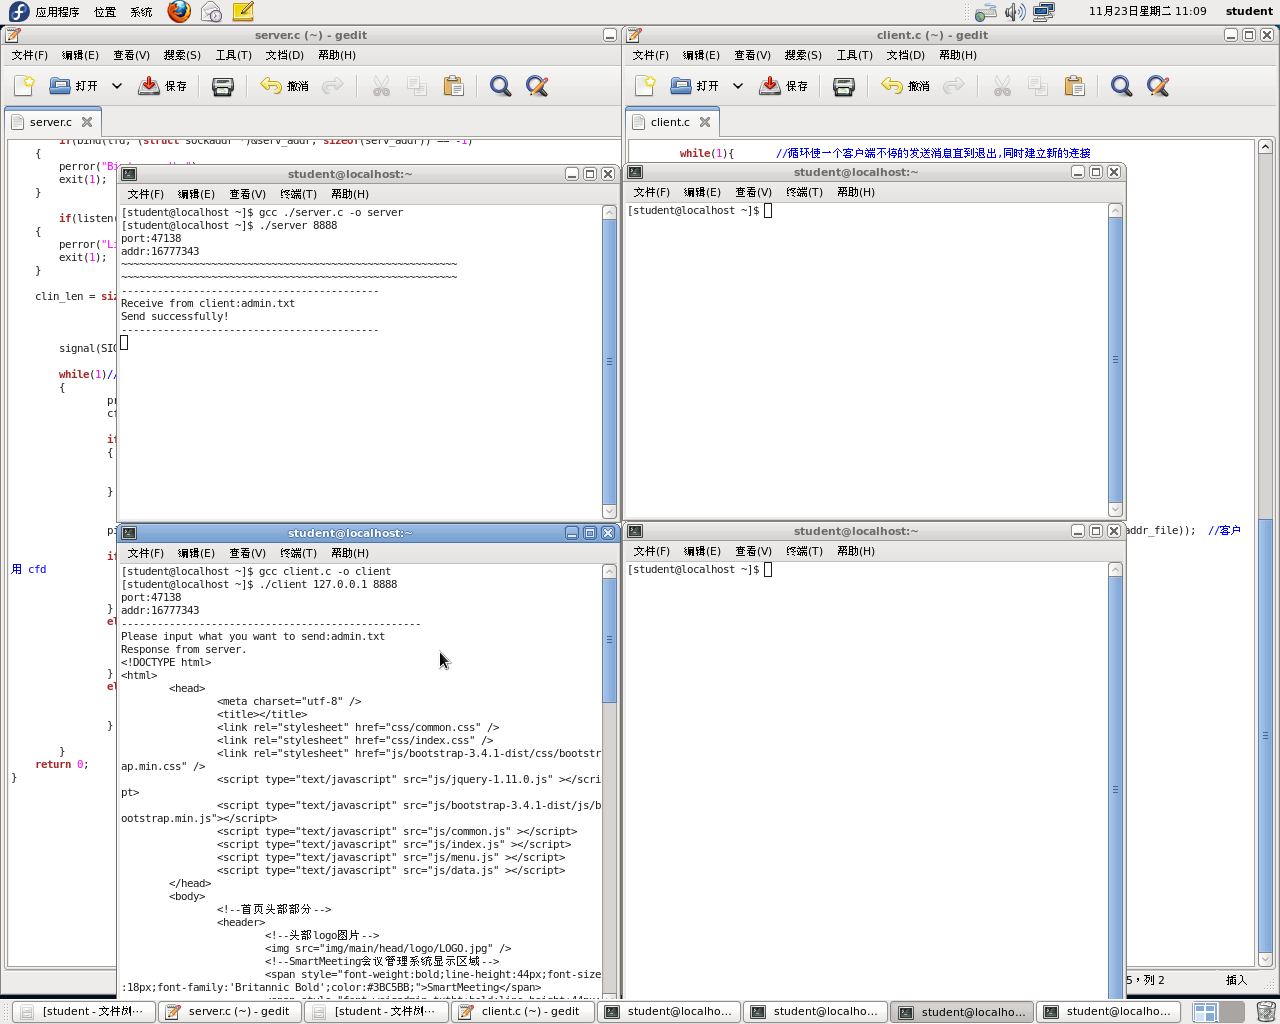
Task: Close the server.c document tab
Action: [87, 122]
